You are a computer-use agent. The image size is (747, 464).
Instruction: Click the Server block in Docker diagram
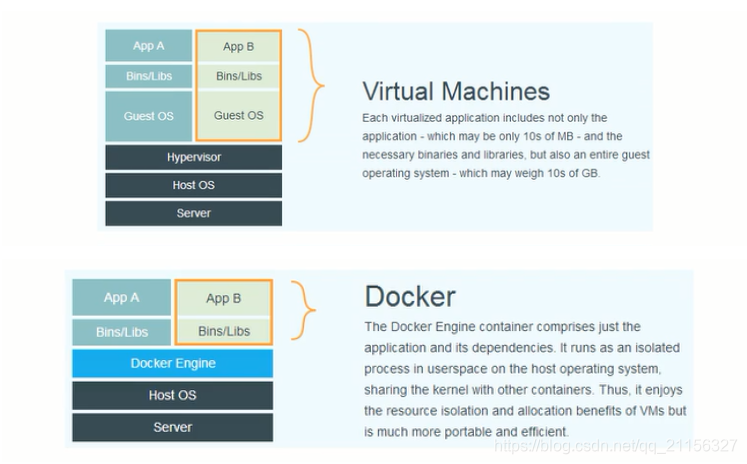(x=172, y=427)
